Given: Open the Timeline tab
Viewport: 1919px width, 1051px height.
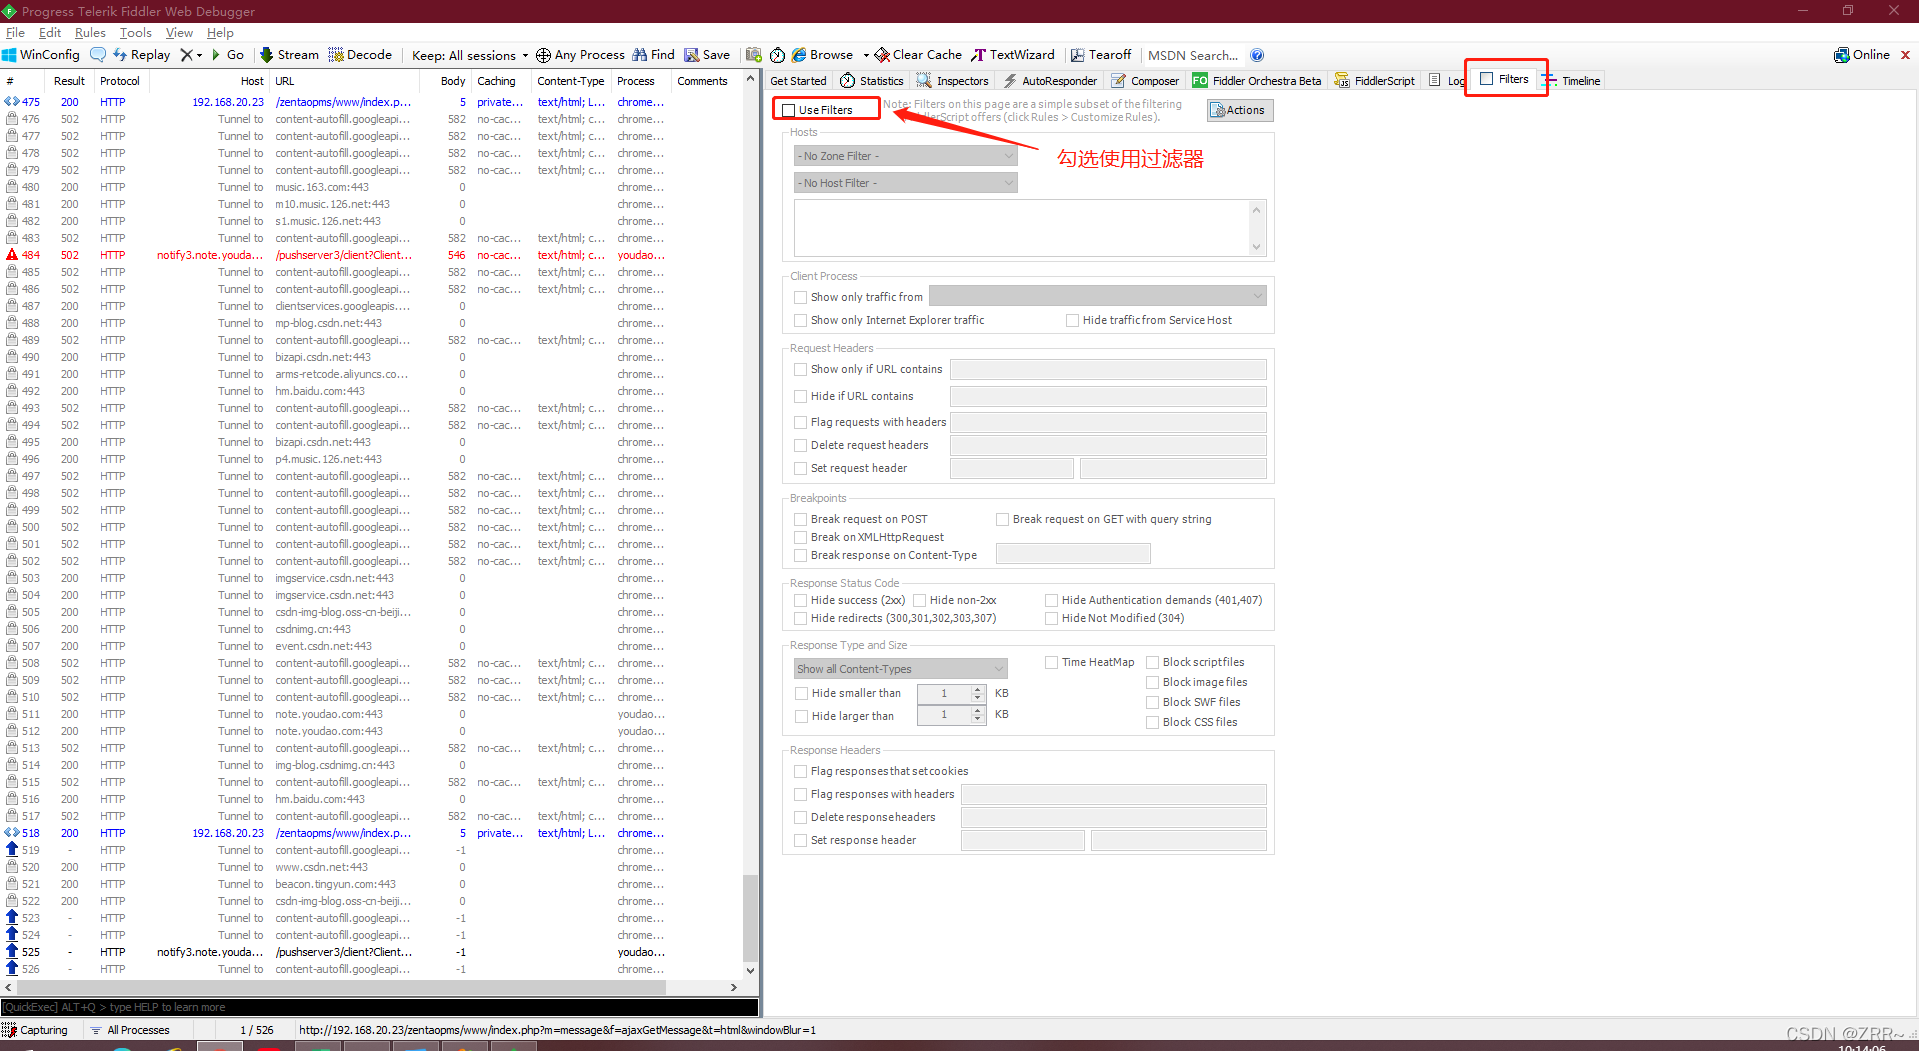Looking at the screenshot, I should tap(1571, 81).
